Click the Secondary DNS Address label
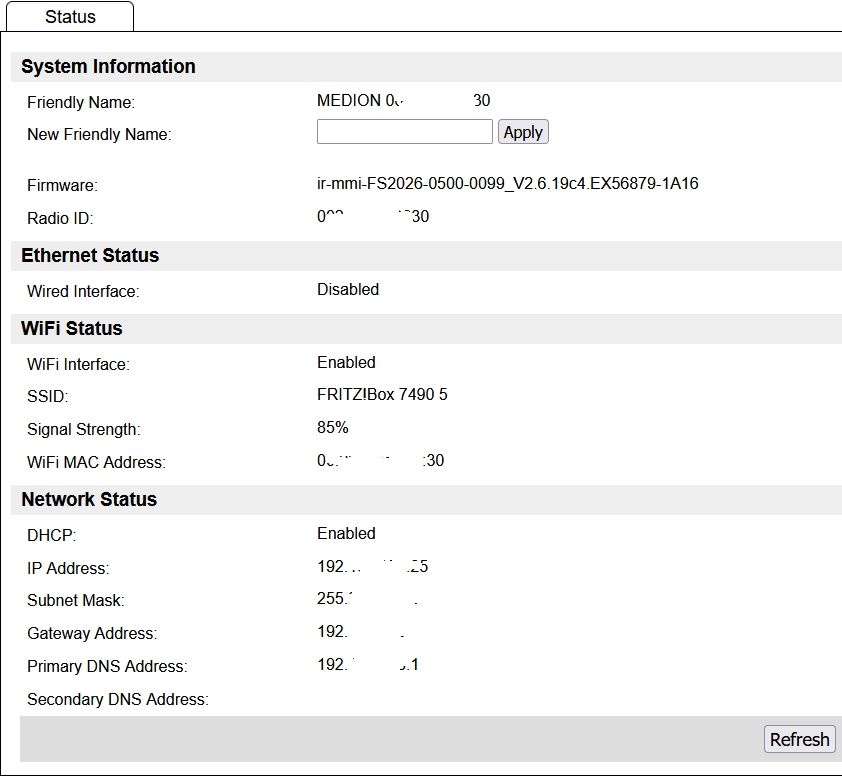This screenshot has width=842, height=780. coord(117,700)
